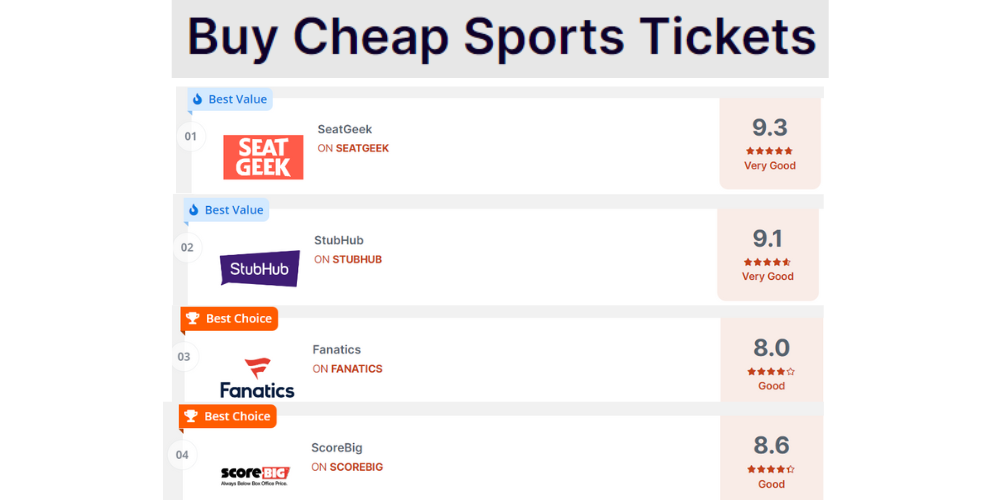This screenshot has height=500, width=1000.
Task: Click the ScoreBig logo
Action: point(255,474)
